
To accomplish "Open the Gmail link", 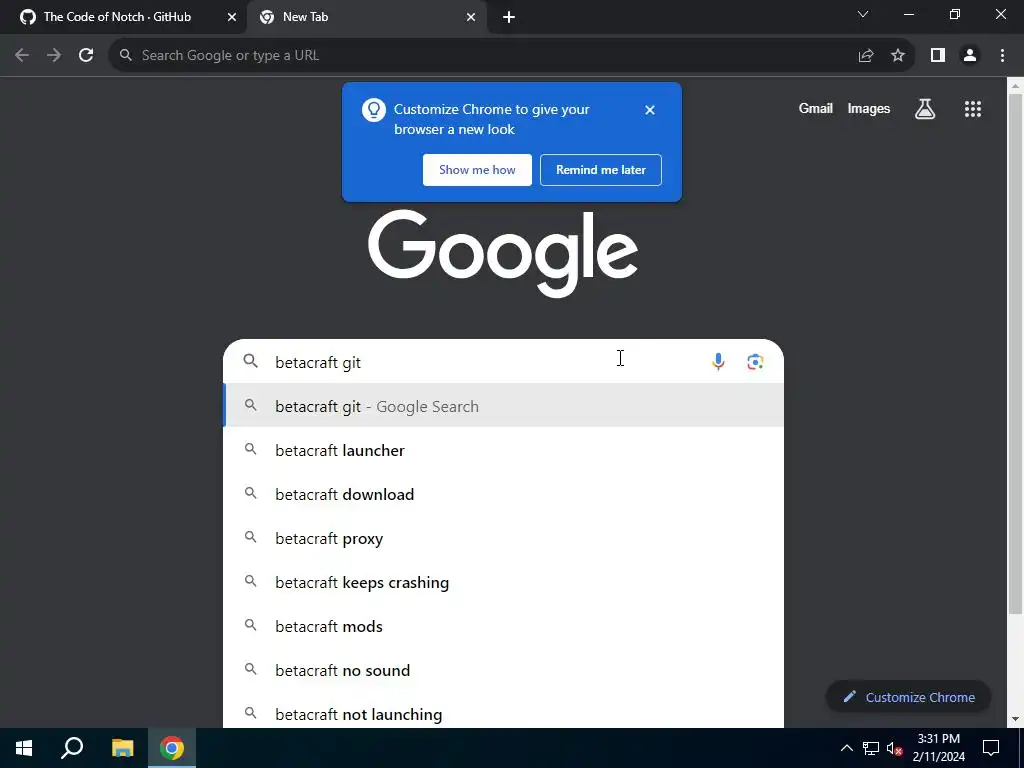I will coord(816,108).
